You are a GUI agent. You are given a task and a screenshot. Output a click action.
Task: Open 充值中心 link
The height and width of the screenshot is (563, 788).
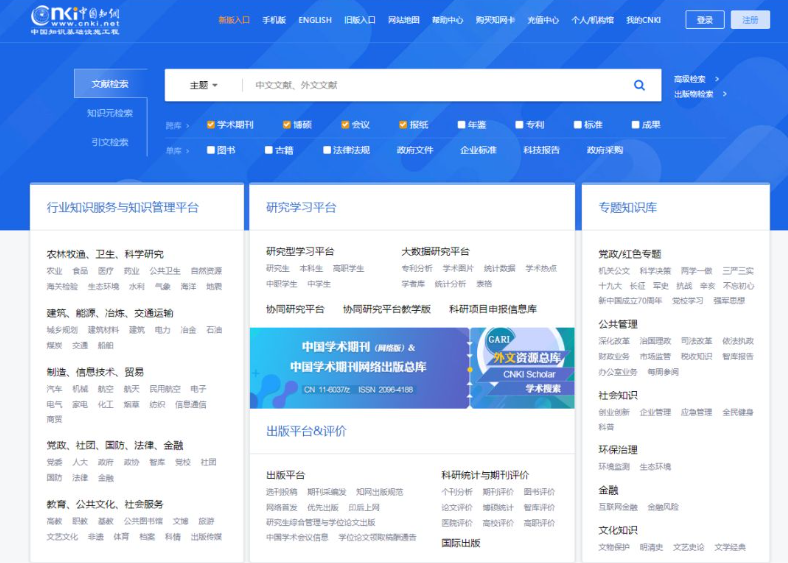543,20
